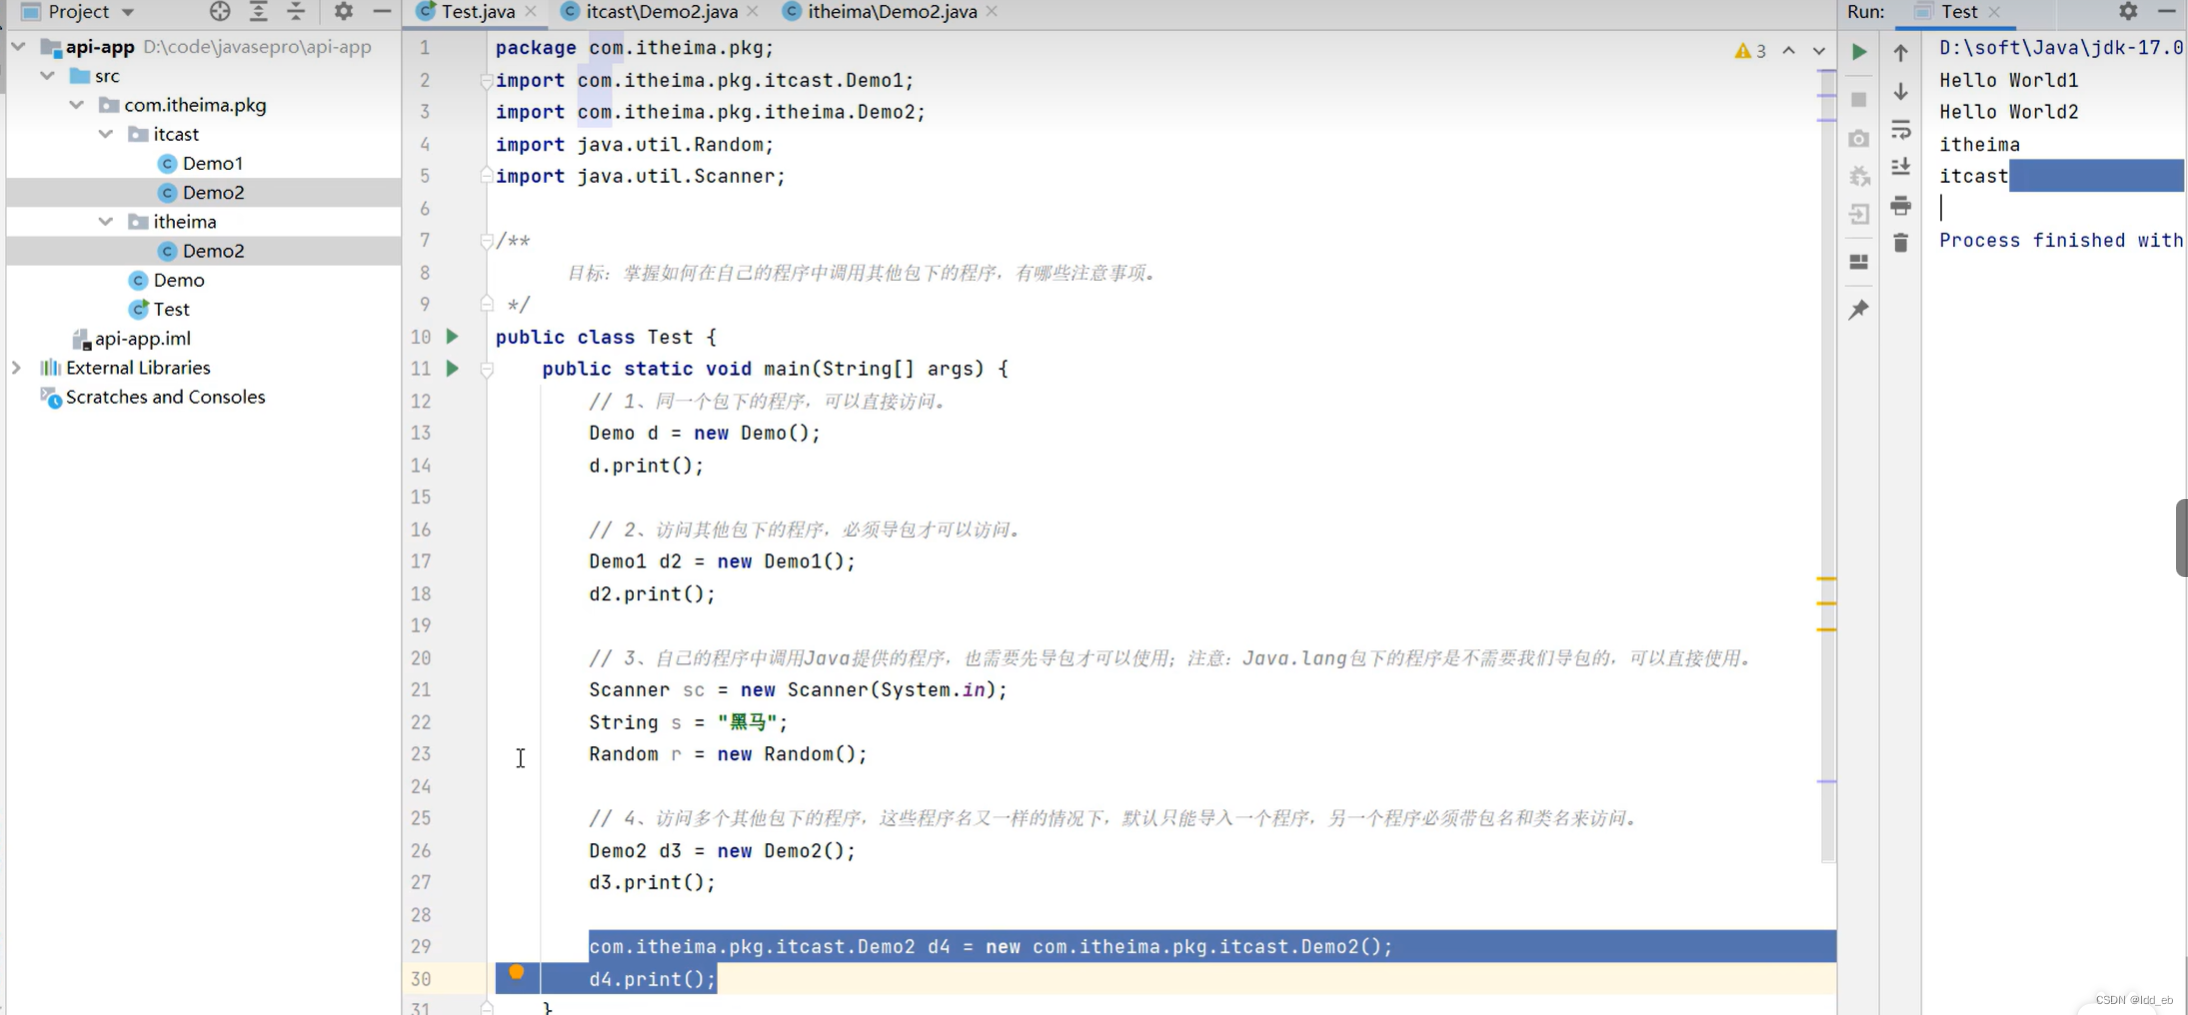Image resolution: width=2188 pixels, height=1015 pixels.
Task: Stop the running process
Action: (1859, 99)
